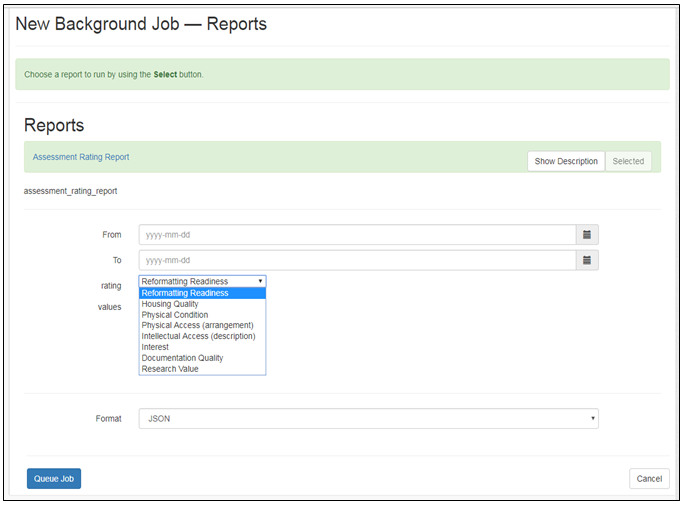Image resolution: width=687 pixels, height=506 pixels.
Task: Open the To date calendar icon
Action: (587, 260)
